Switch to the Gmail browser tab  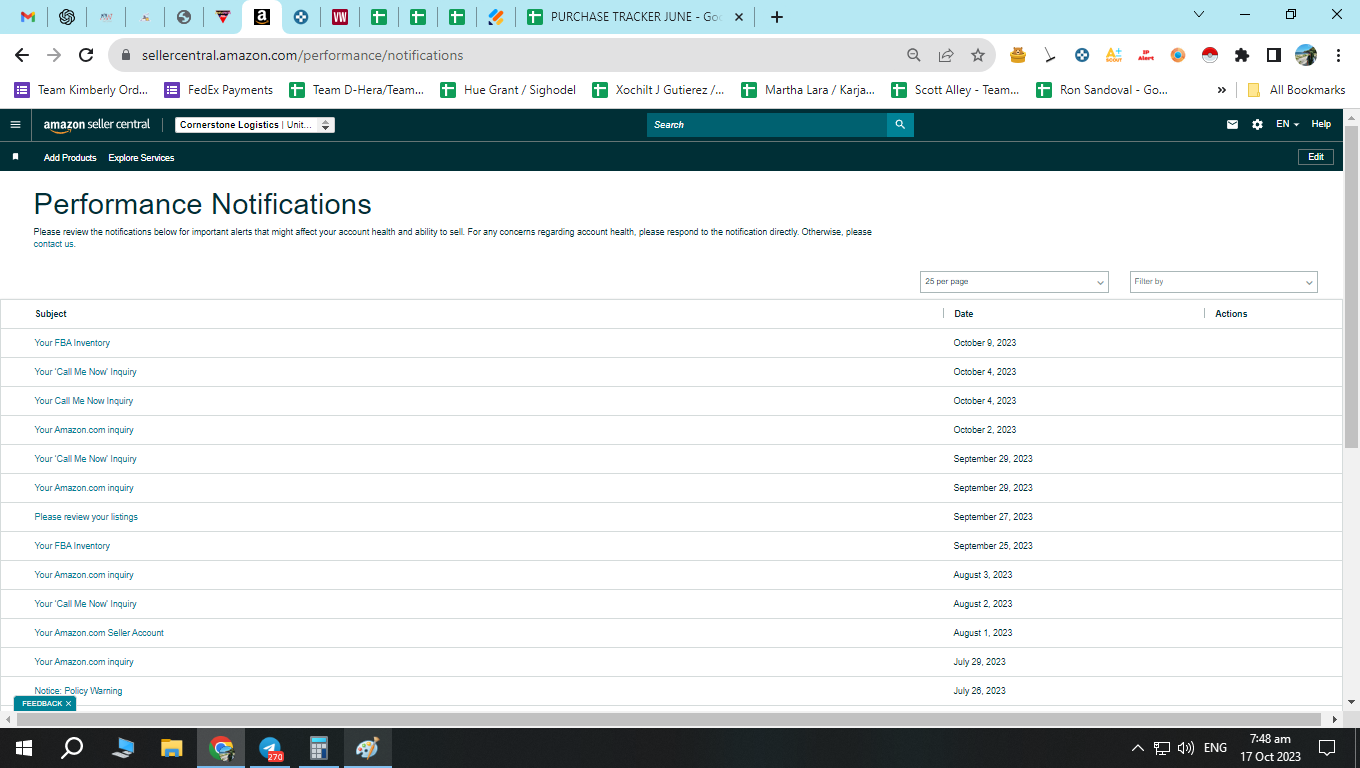pyautogui.click(x=28, y=17)
